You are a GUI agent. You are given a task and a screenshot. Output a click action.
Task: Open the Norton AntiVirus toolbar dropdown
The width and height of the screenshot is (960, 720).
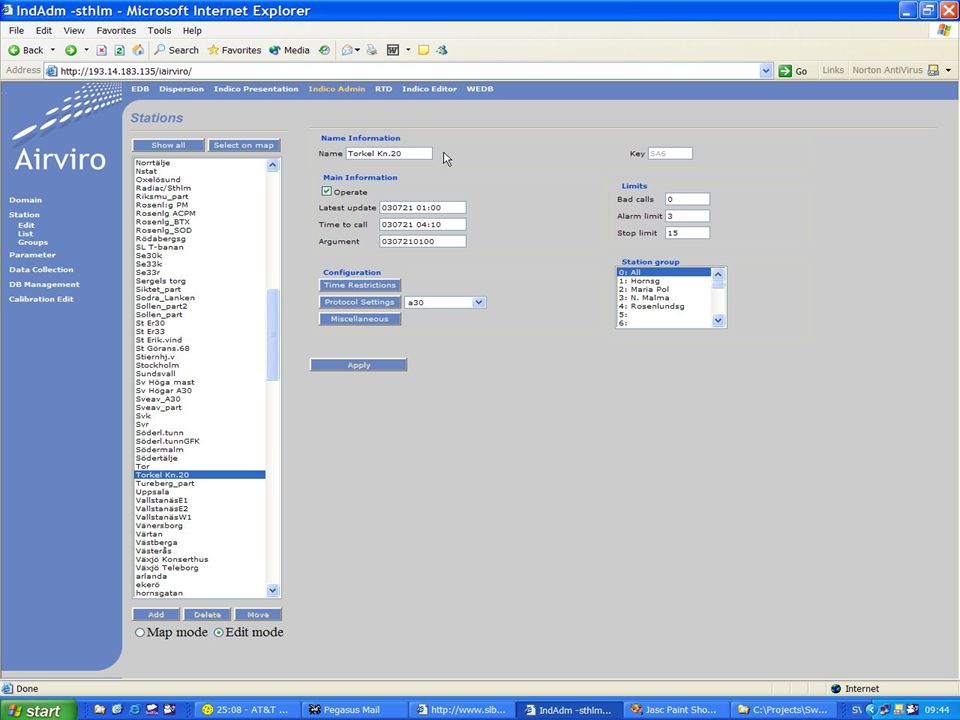948,70
